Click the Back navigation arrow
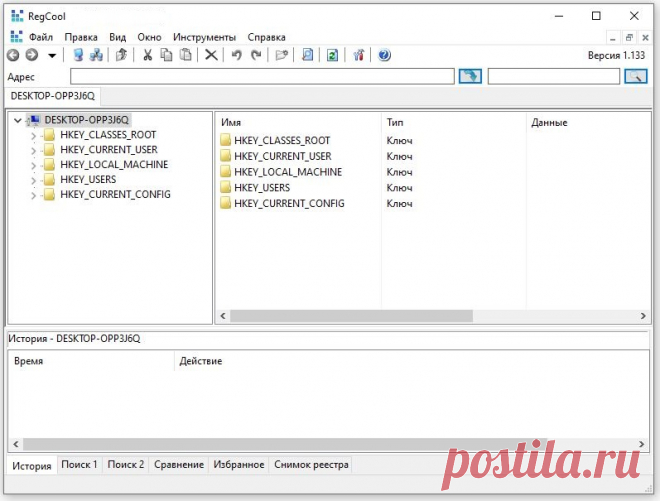Image resolution: width=660 pixels, height=501 pixels. [x=13, y=55]
